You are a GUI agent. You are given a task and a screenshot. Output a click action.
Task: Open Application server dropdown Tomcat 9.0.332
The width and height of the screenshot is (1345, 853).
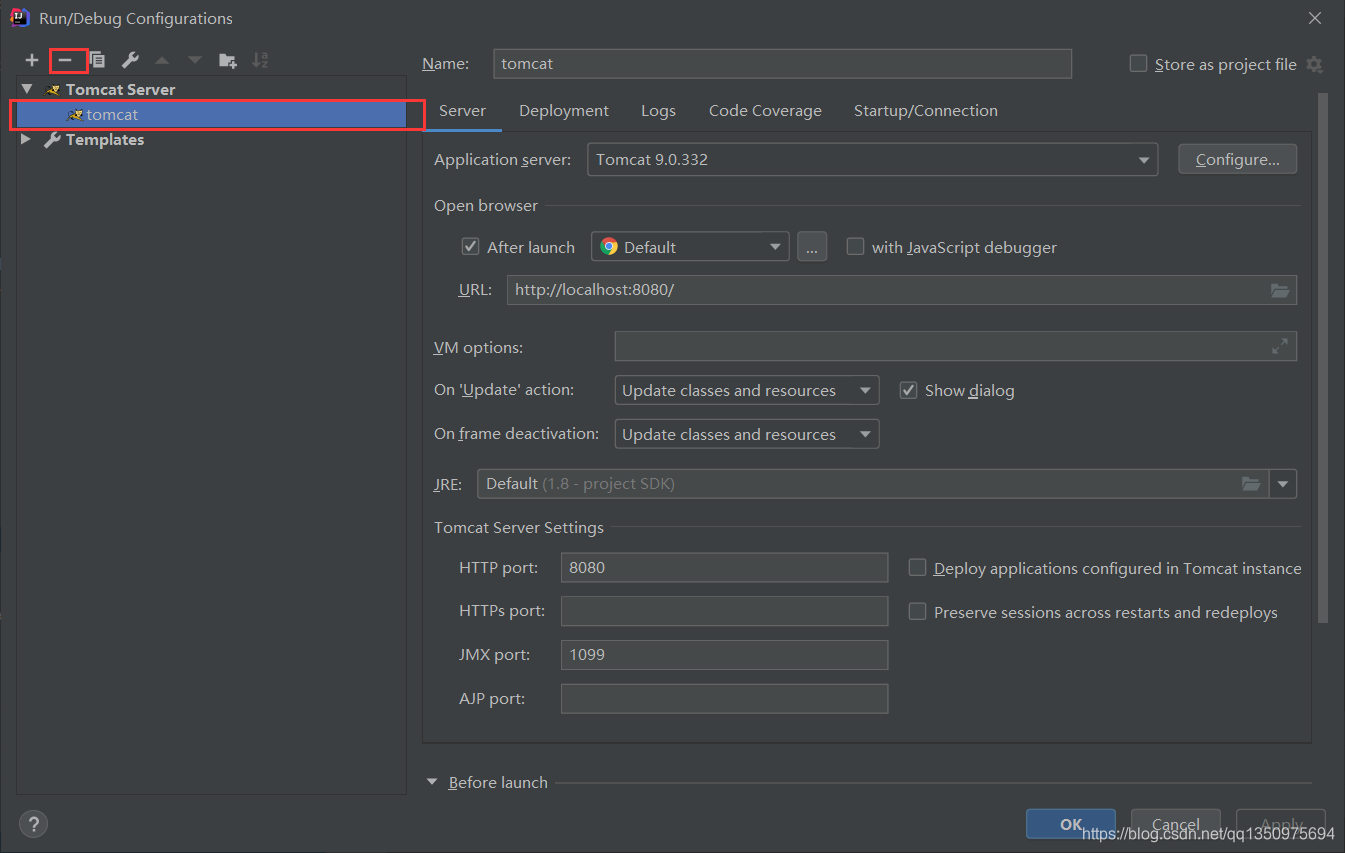(873, 160)
